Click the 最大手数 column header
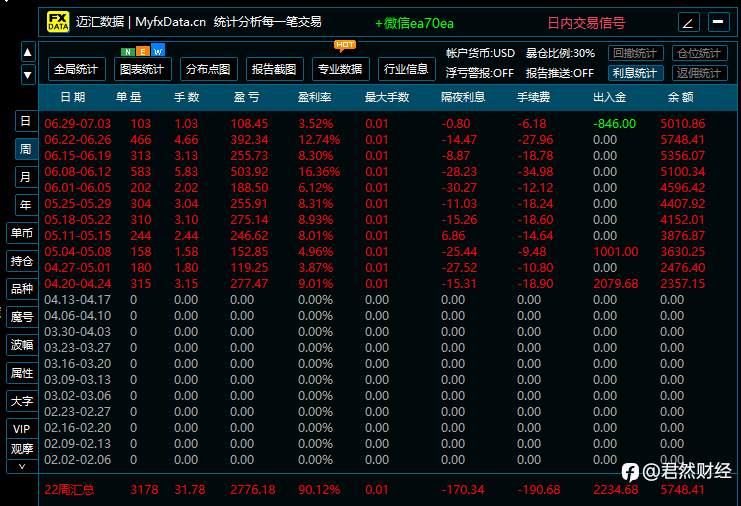The image size is (741, 506). point(387,97)
